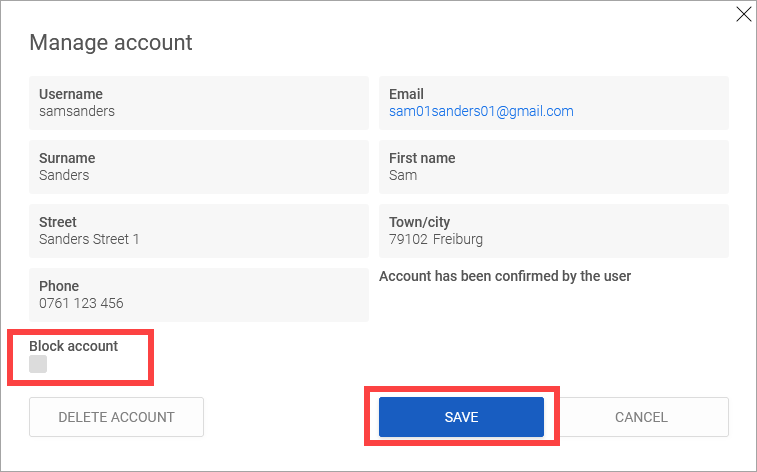757x472 pixels.
Task: Click the Sanders Street 1 address value
Action: click(x=89, y=239)
